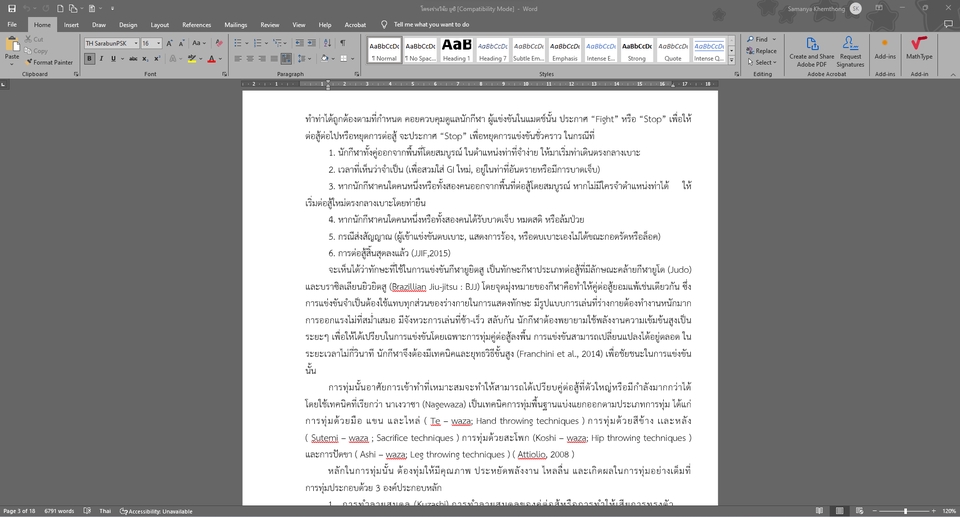Apply the Heading 1 style

456,49
